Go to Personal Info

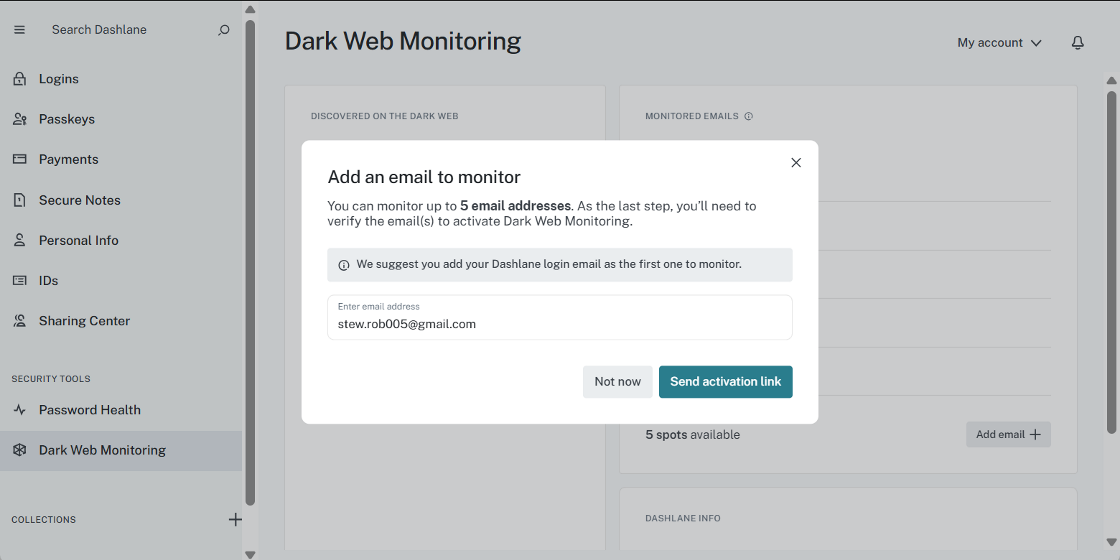tap(78, 240)
